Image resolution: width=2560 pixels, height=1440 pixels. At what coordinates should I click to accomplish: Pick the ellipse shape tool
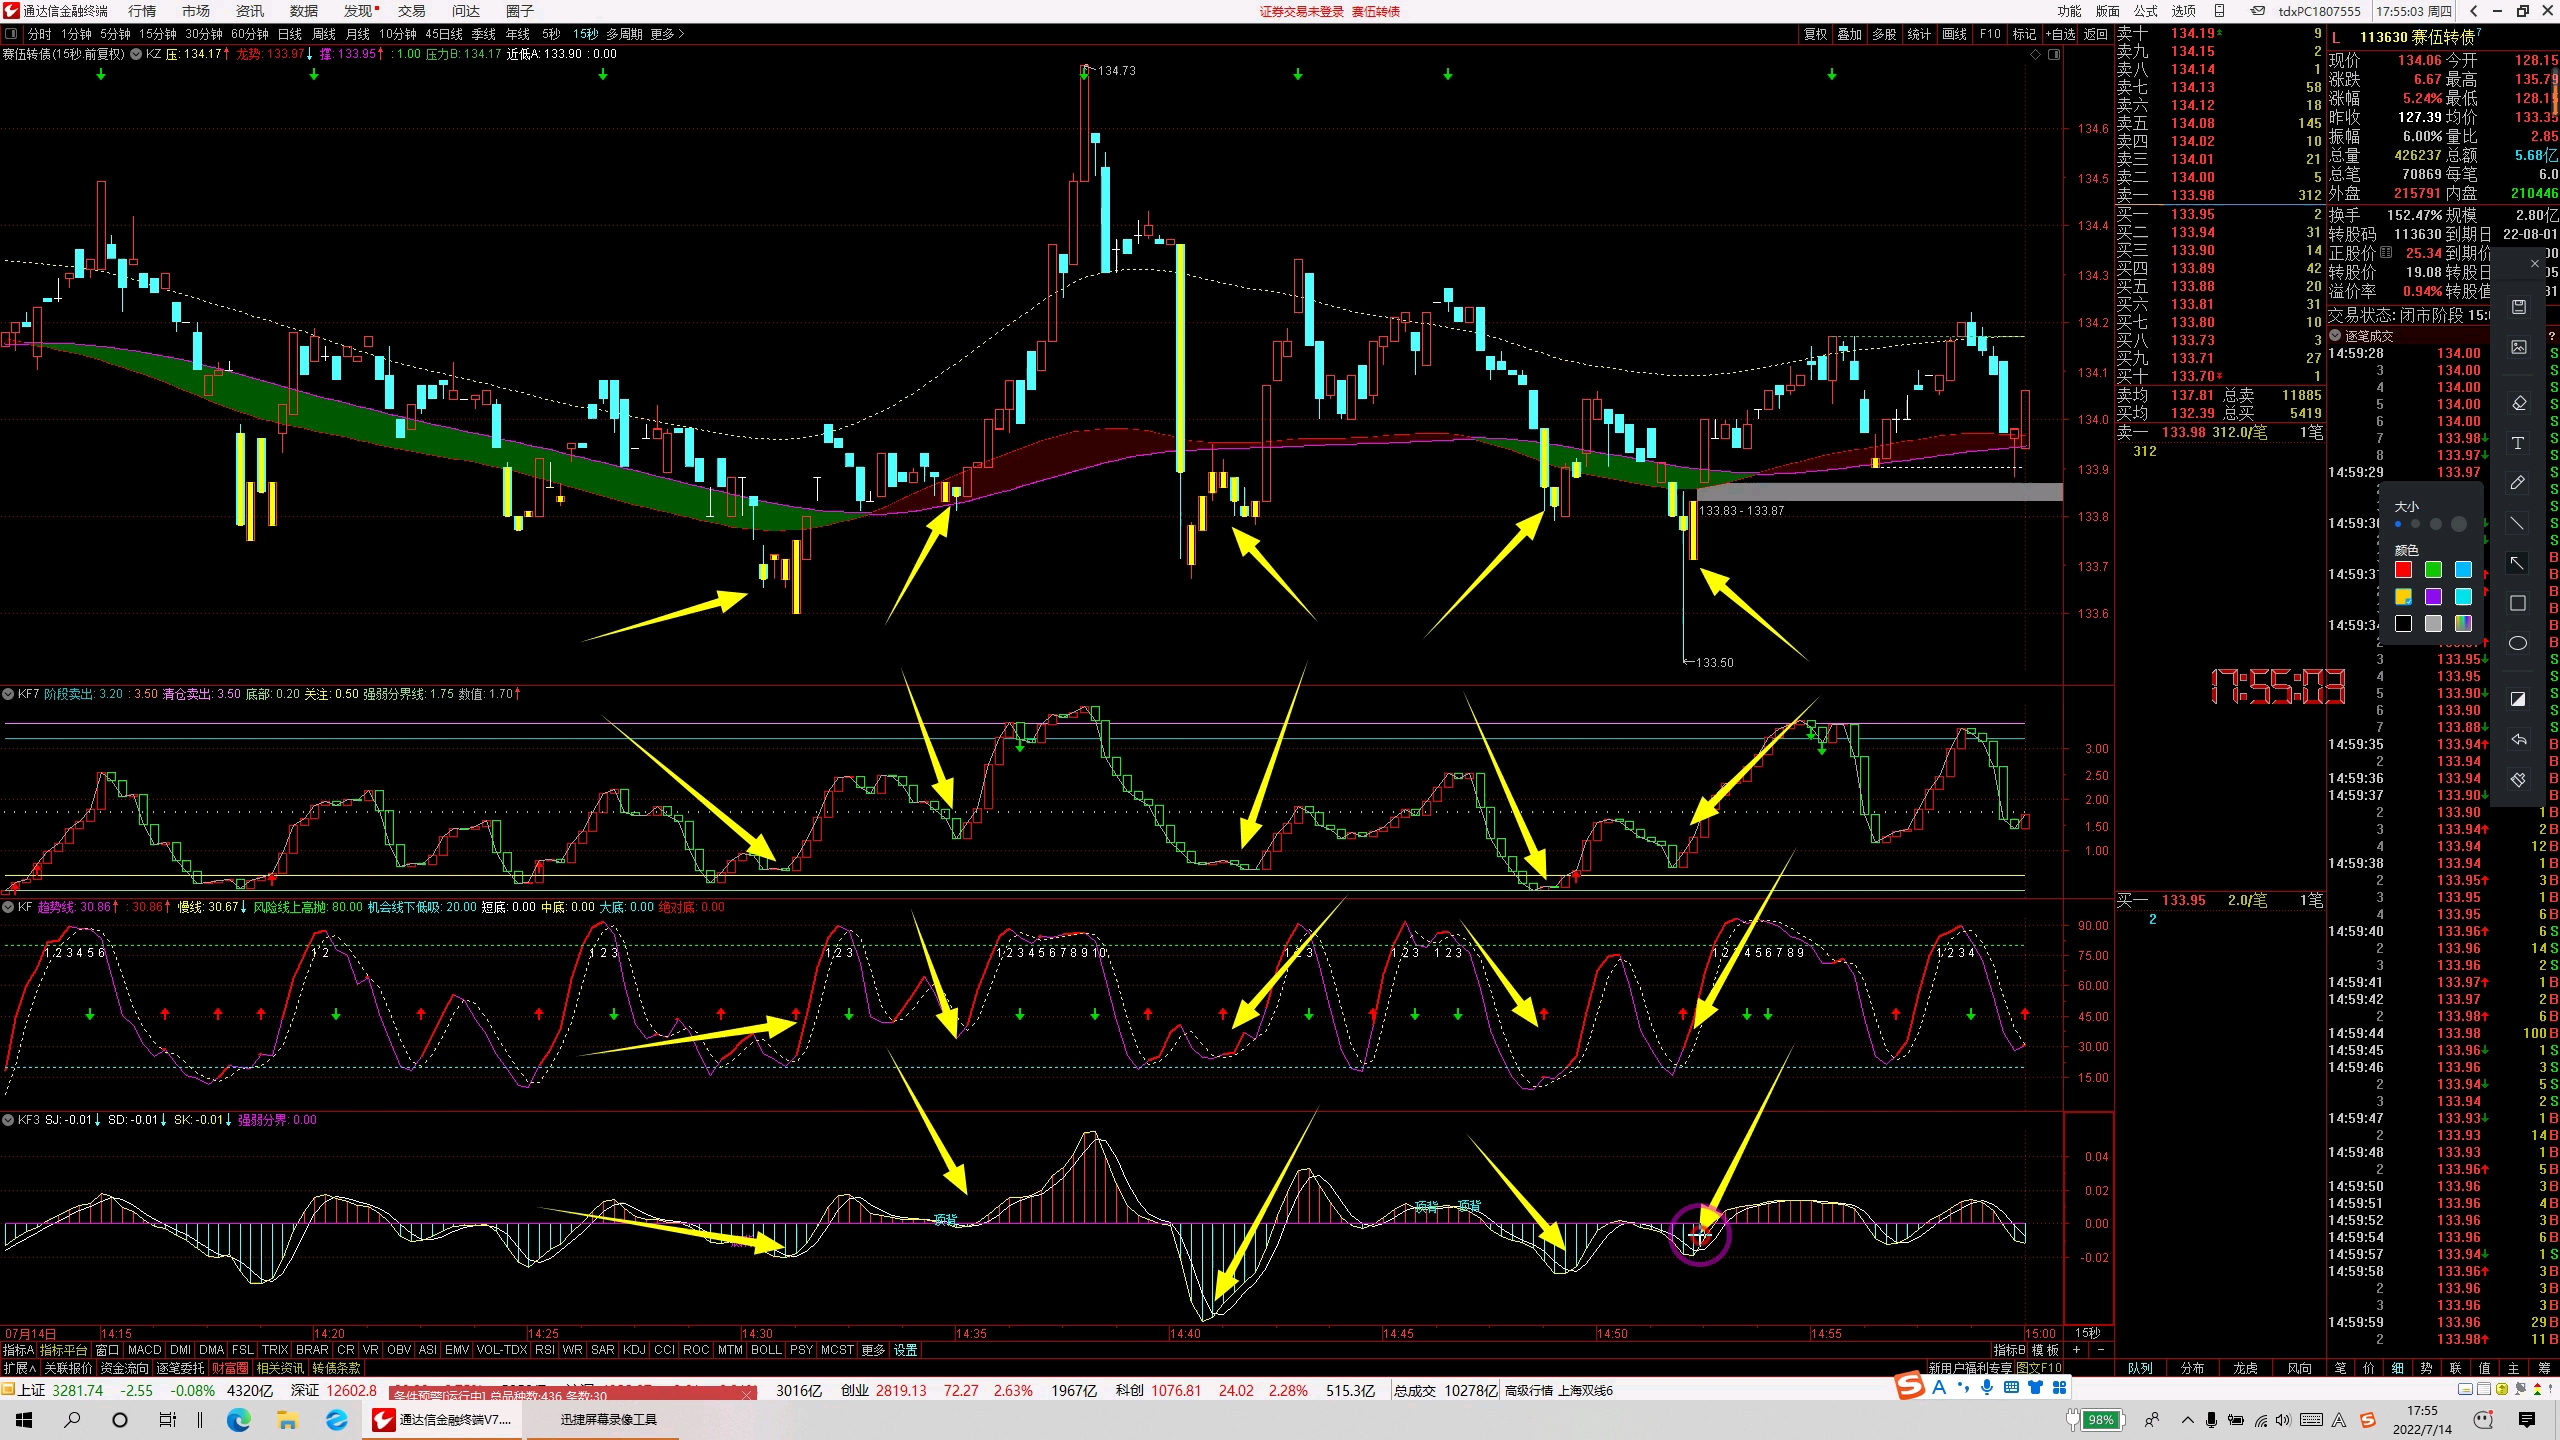point(2518,643)
